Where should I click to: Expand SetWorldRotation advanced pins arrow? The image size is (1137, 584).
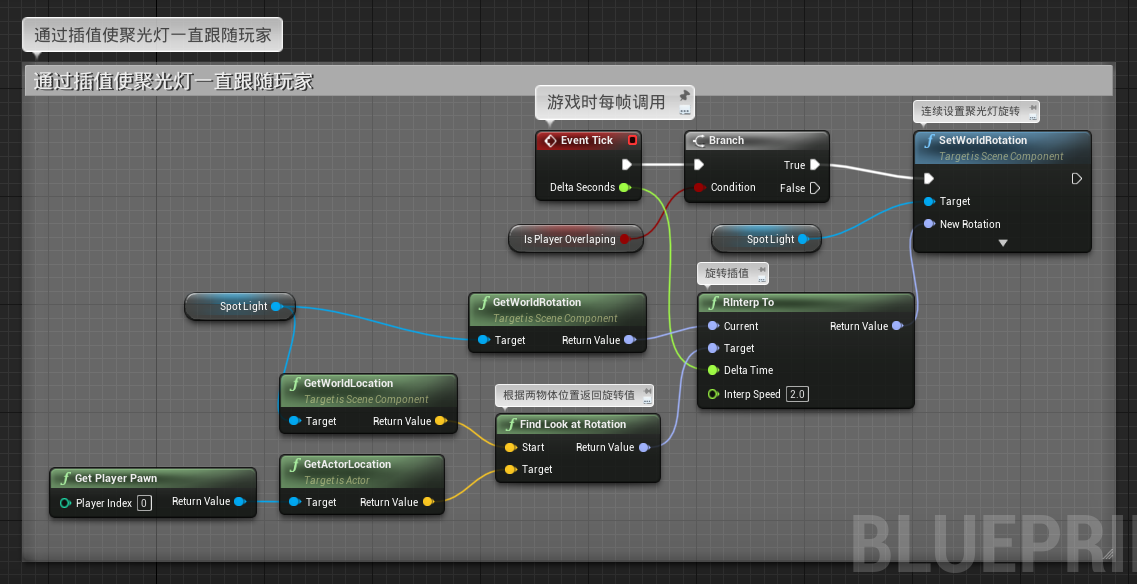1003,243
